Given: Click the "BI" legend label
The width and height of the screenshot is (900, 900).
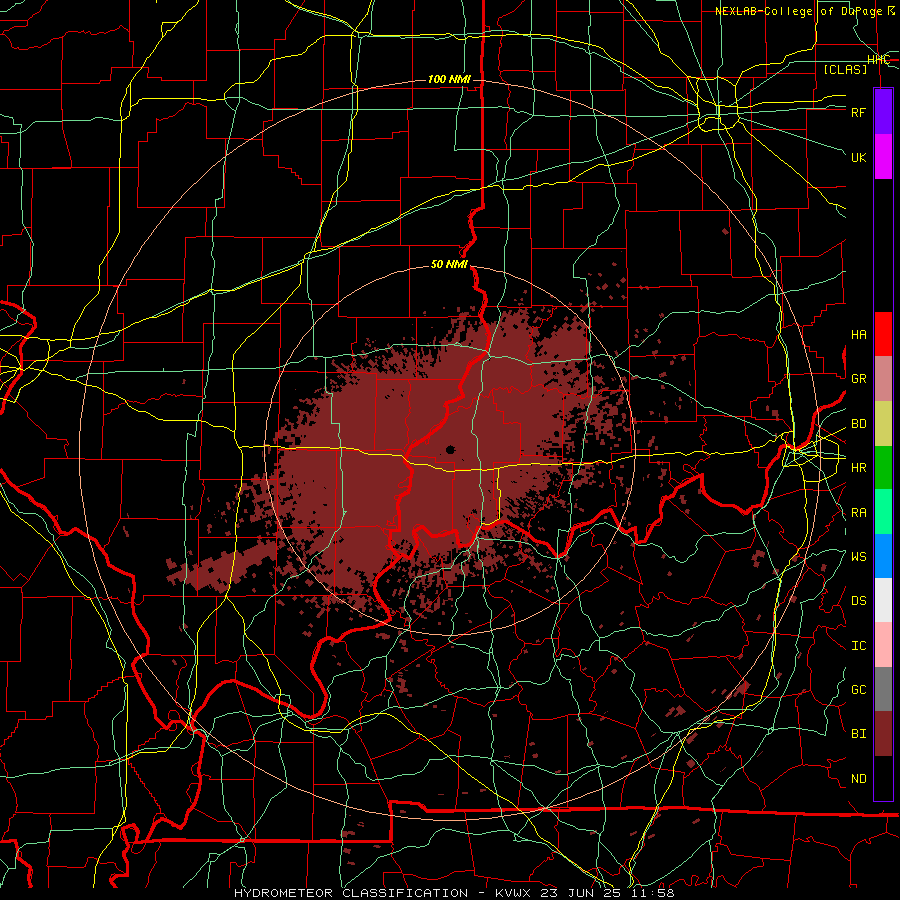Looking at the screenshot, I should (858, 734).
